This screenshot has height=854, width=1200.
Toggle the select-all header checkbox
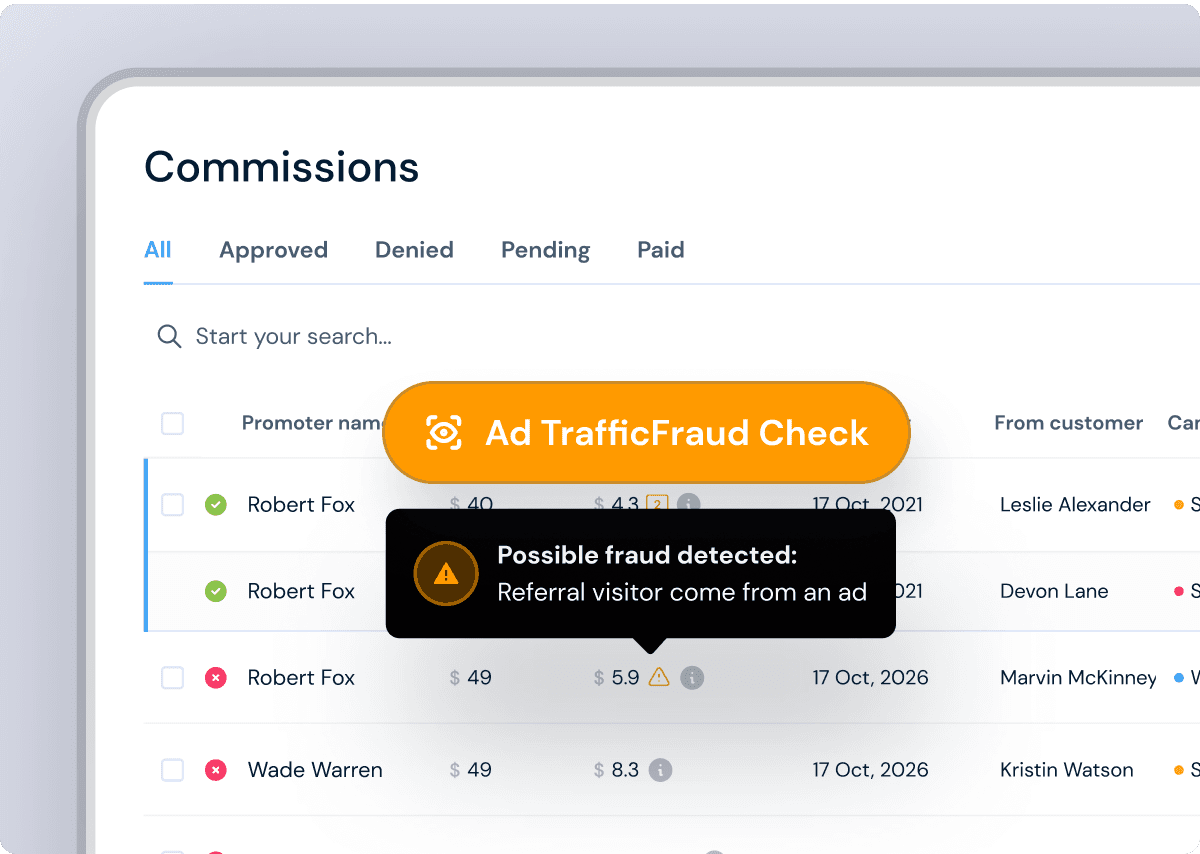pyautogui.click(x=173, y=424)
